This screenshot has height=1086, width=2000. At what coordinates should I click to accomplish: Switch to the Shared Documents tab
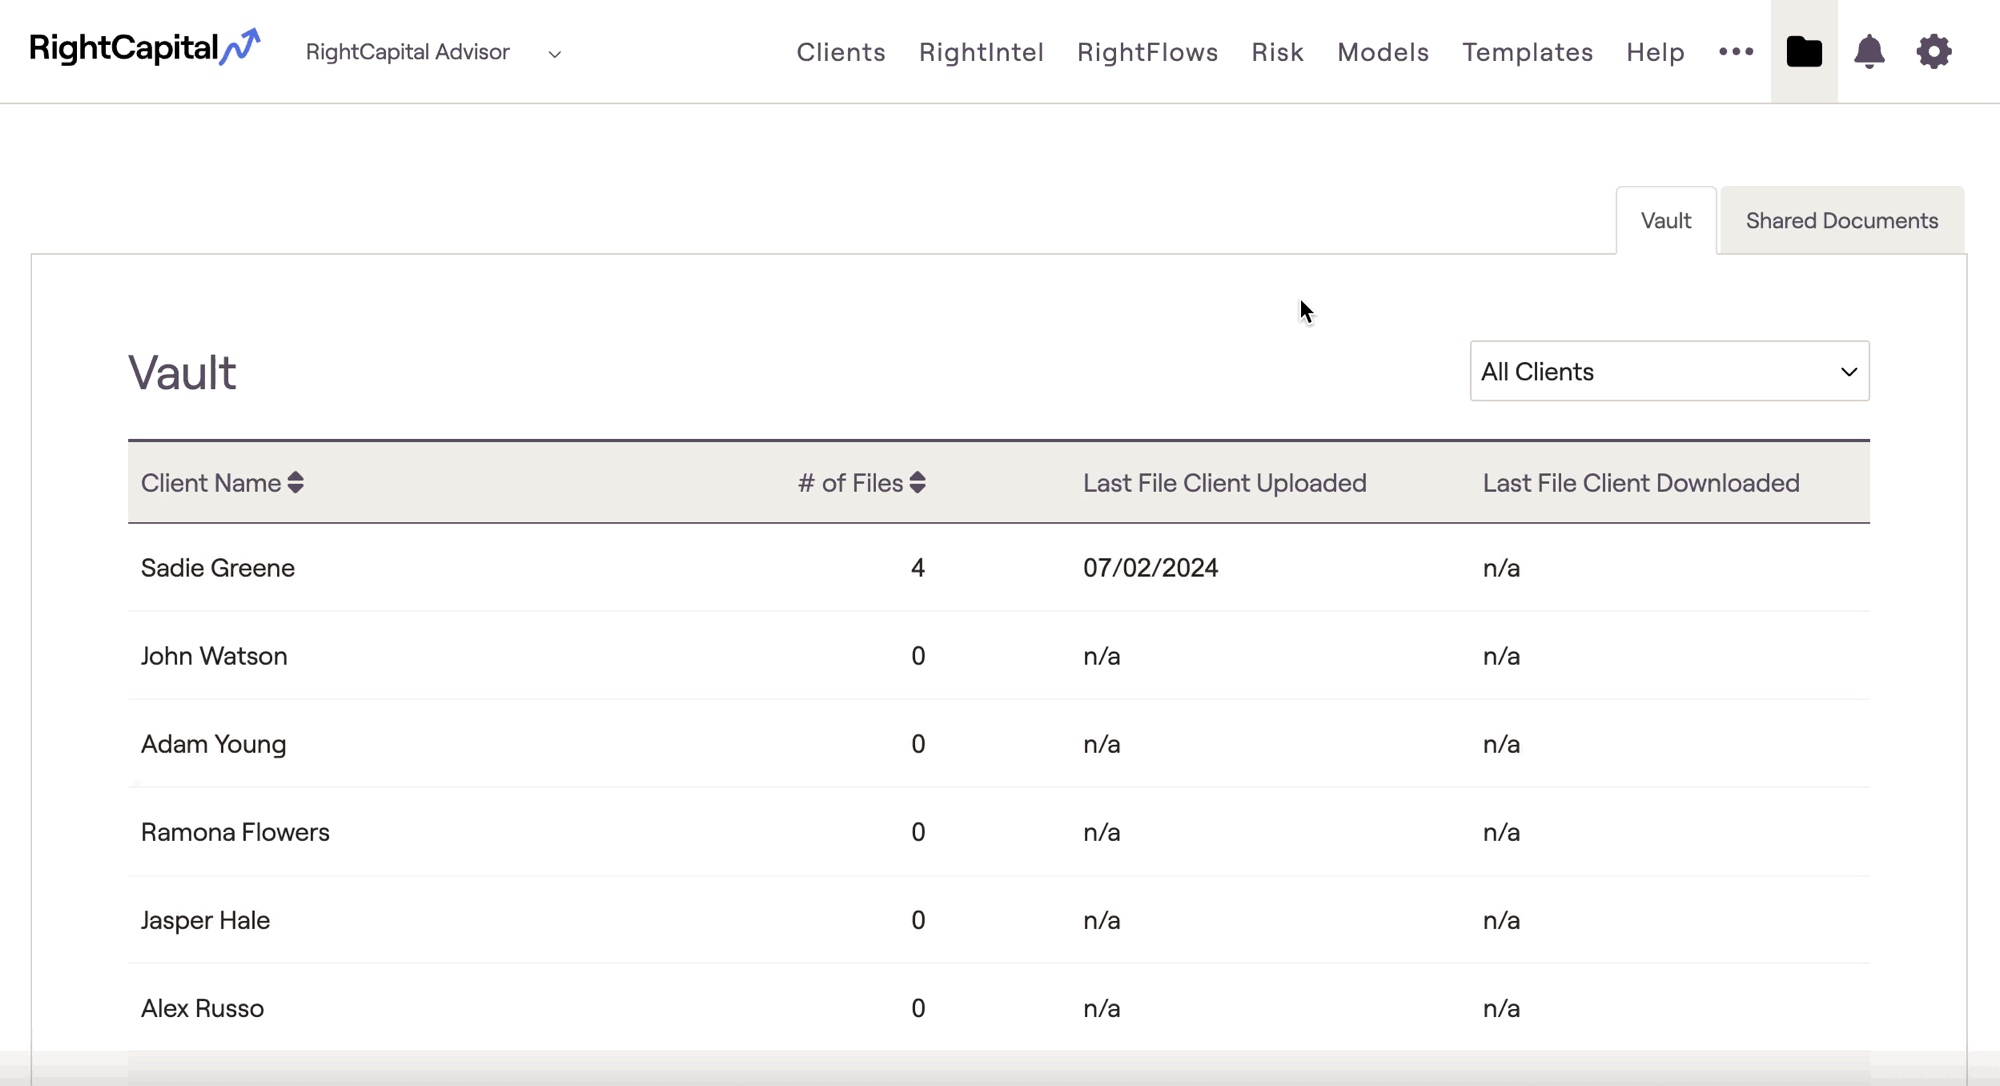pos(1841,220)
